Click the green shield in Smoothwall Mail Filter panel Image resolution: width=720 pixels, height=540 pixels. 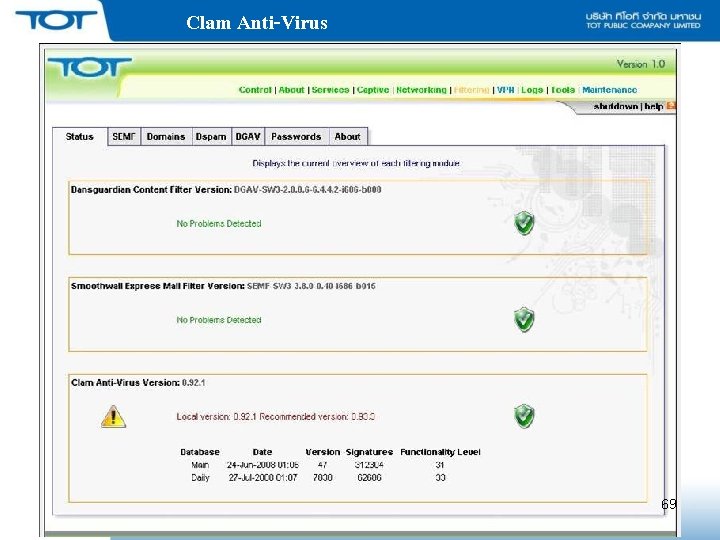[x=524, y=320]
